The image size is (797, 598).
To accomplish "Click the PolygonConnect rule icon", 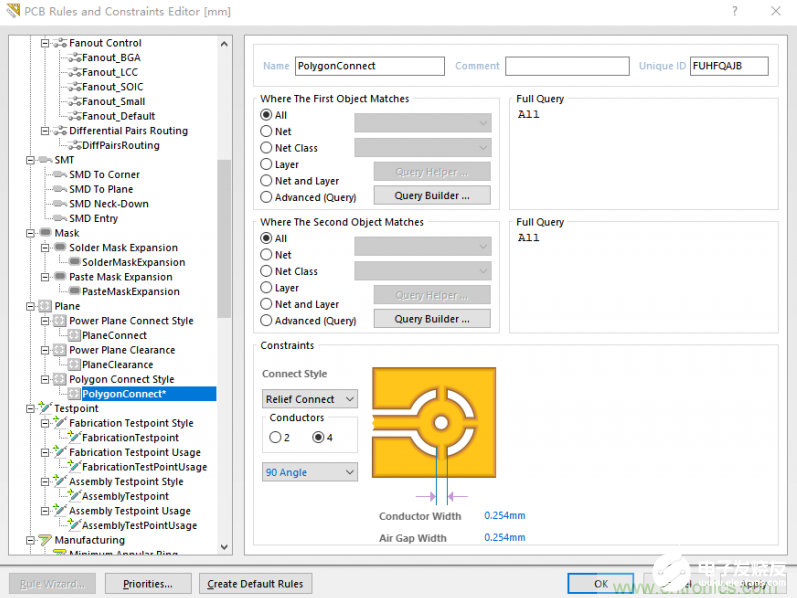I will 75,394.
